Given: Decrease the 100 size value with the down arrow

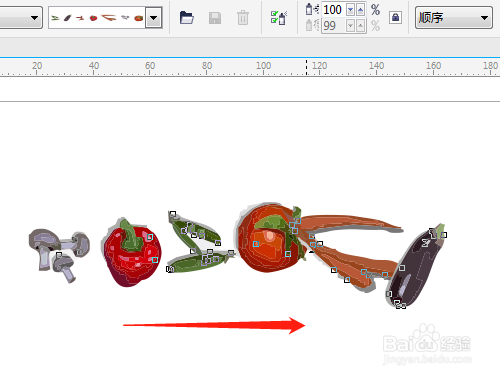Looking at the screenshot, I should point(351,10).
